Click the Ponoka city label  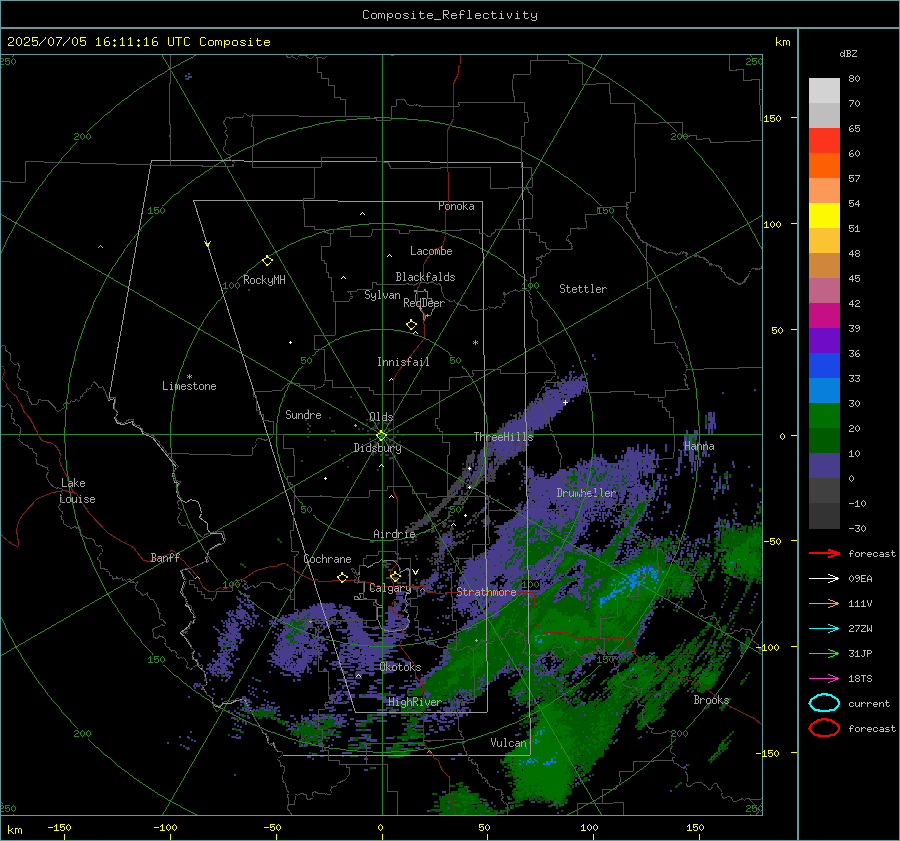(456, 206)
